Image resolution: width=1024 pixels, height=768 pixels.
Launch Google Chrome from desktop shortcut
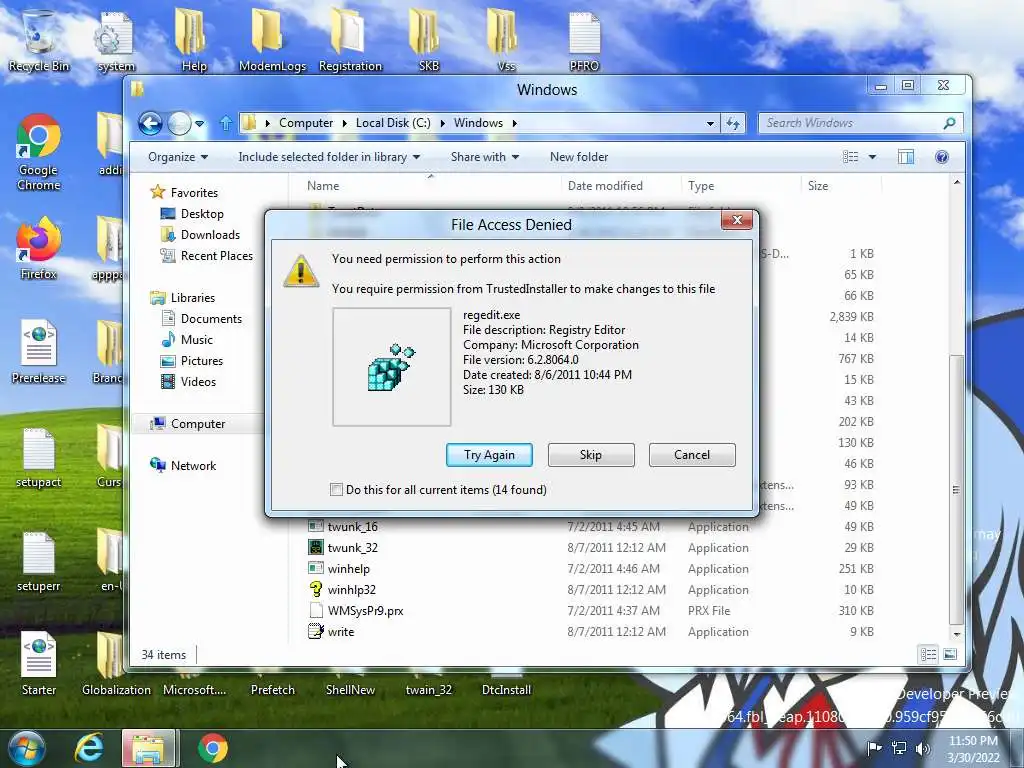coord(39,152)
